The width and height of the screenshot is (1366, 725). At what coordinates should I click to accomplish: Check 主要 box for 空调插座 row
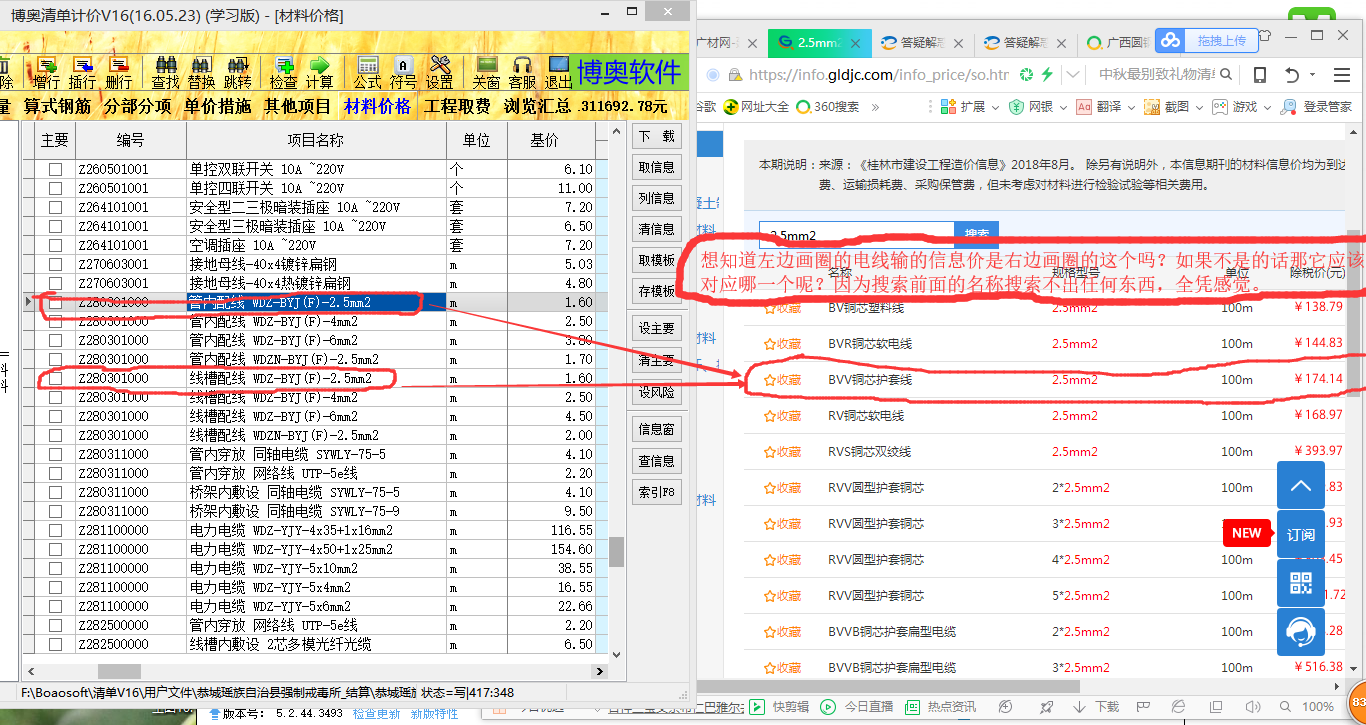[x=56, y=246]
